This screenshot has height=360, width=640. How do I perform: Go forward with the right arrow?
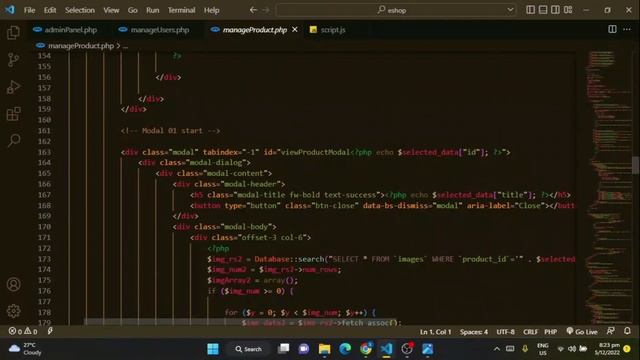[x=266, y=10]
